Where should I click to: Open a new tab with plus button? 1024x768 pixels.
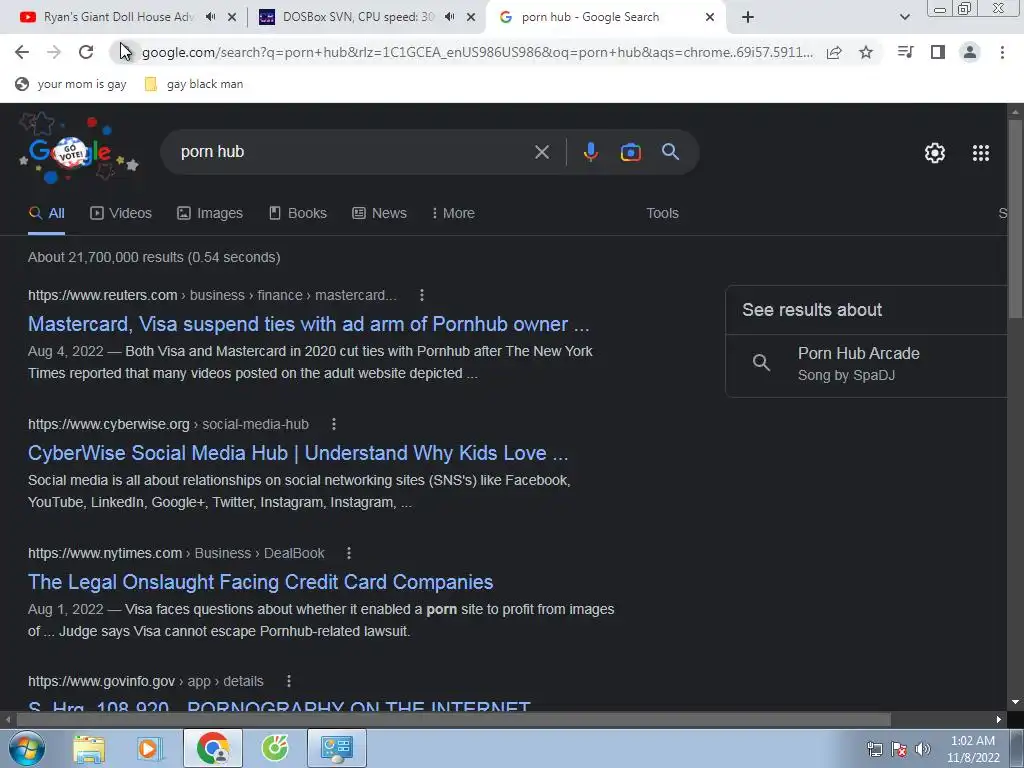(748, 18)
